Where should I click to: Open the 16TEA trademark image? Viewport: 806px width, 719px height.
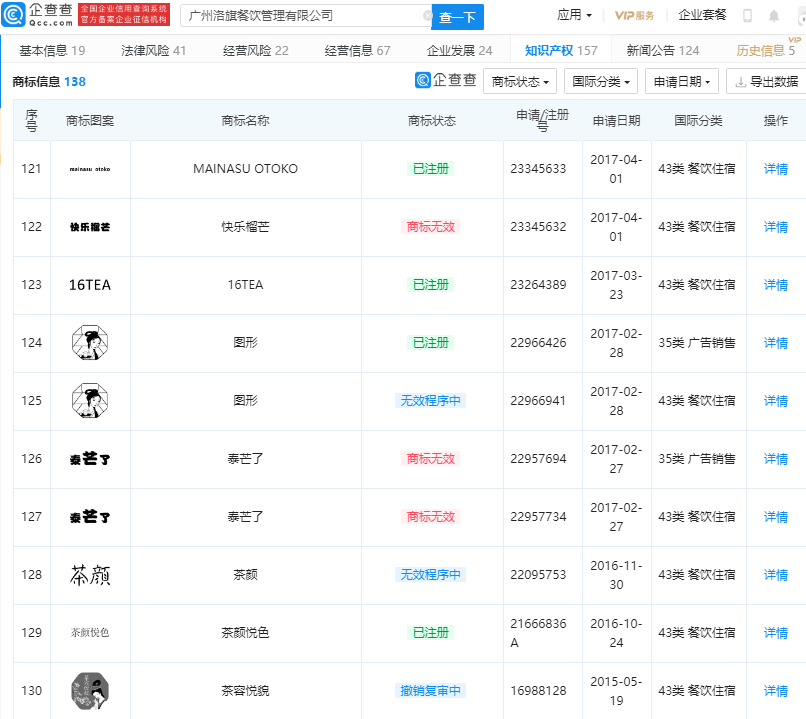click(90, 285)
